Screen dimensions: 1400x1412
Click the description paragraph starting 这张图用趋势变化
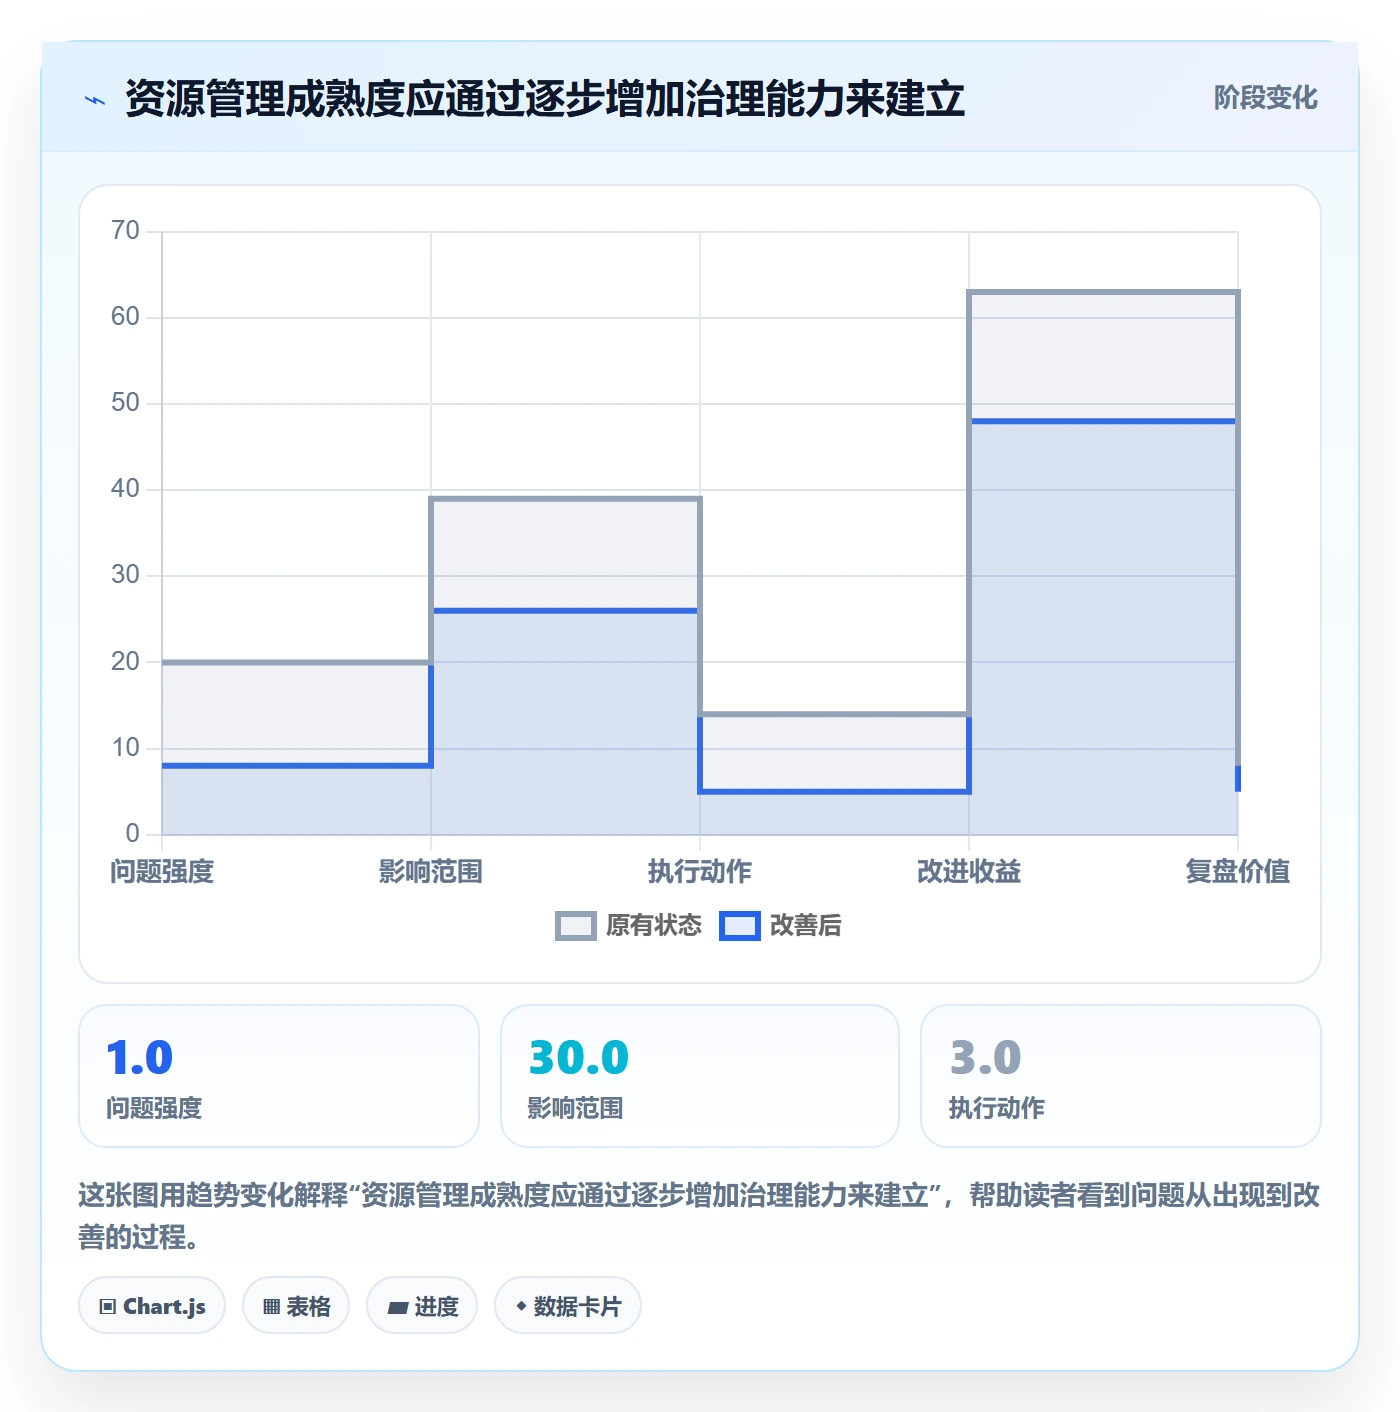699,1216
